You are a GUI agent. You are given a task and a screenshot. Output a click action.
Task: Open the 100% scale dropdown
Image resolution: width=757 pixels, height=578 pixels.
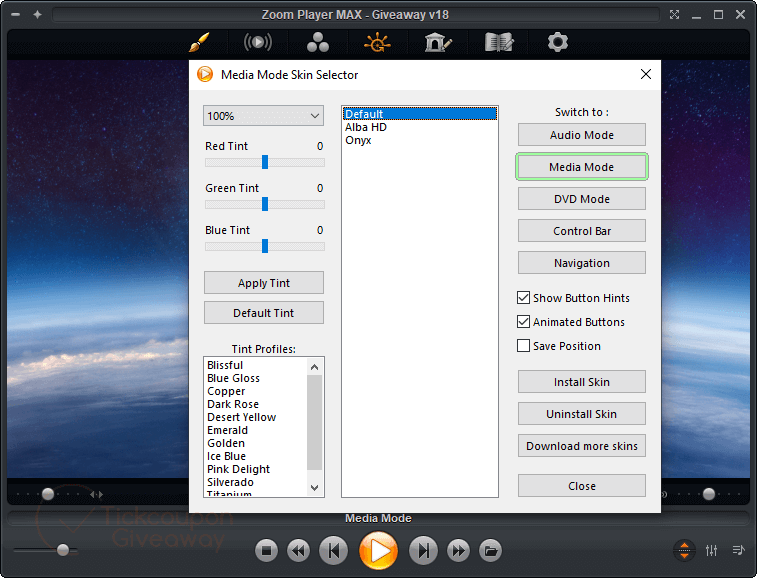coord(264,116)
